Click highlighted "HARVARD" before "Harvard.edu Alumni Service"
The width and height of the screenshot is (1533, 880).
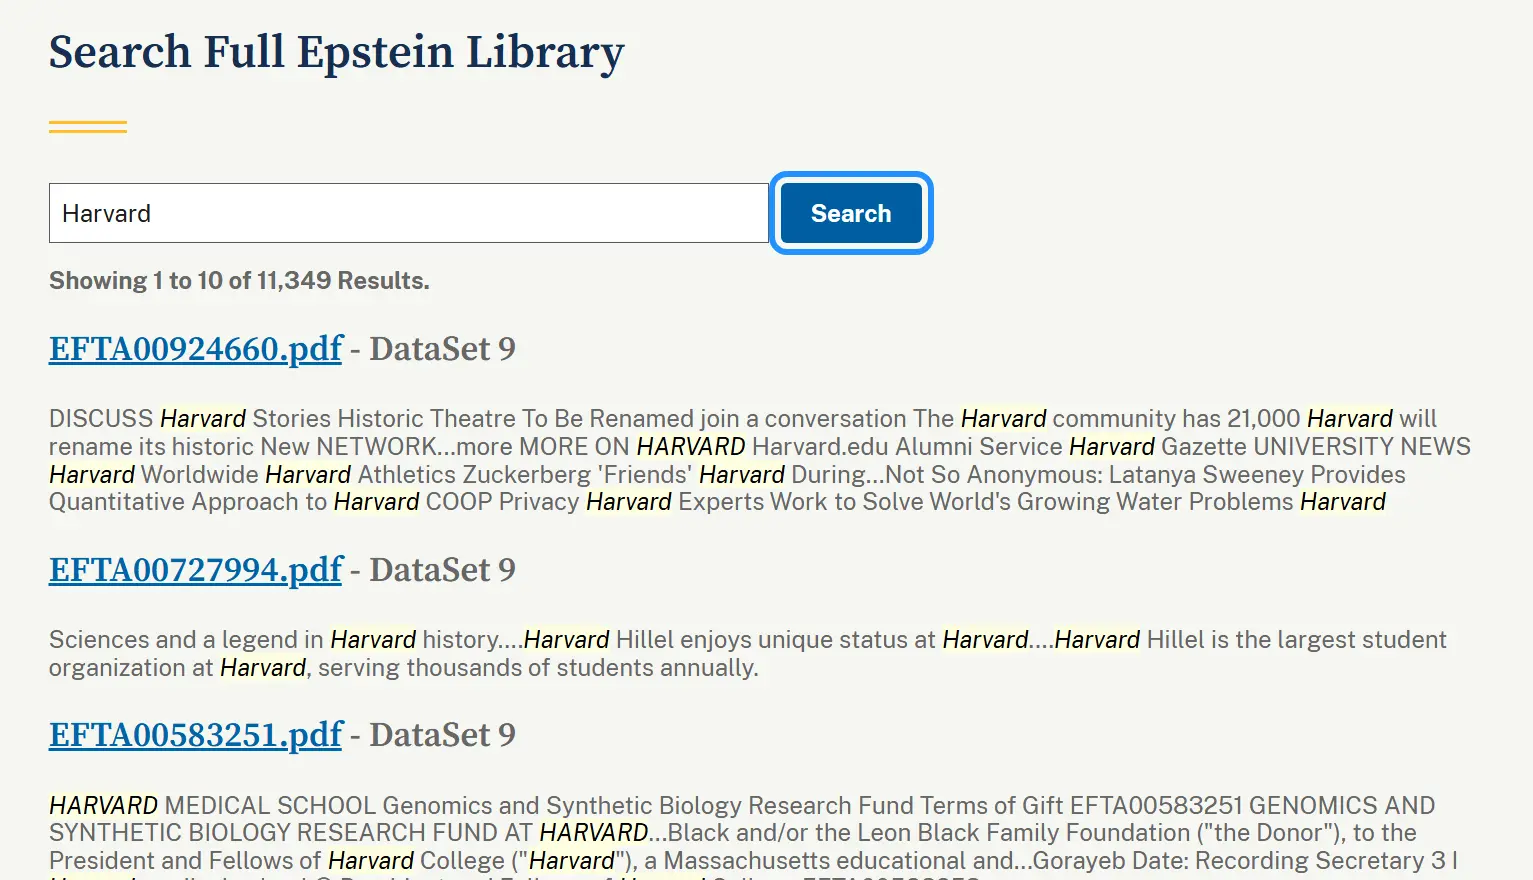(691, 447)
